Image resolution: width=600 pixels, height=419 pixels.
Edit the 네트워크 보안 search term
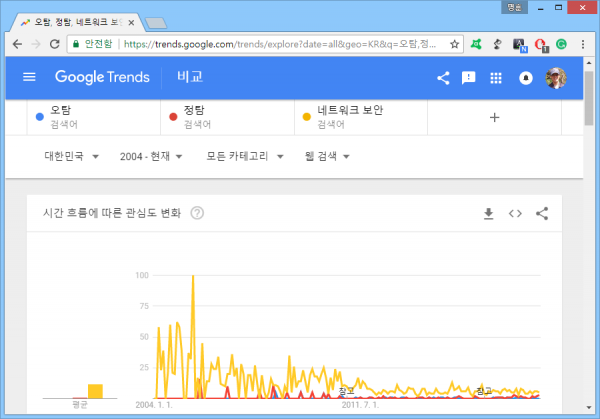pyautogui.click(x=361, y=117)
